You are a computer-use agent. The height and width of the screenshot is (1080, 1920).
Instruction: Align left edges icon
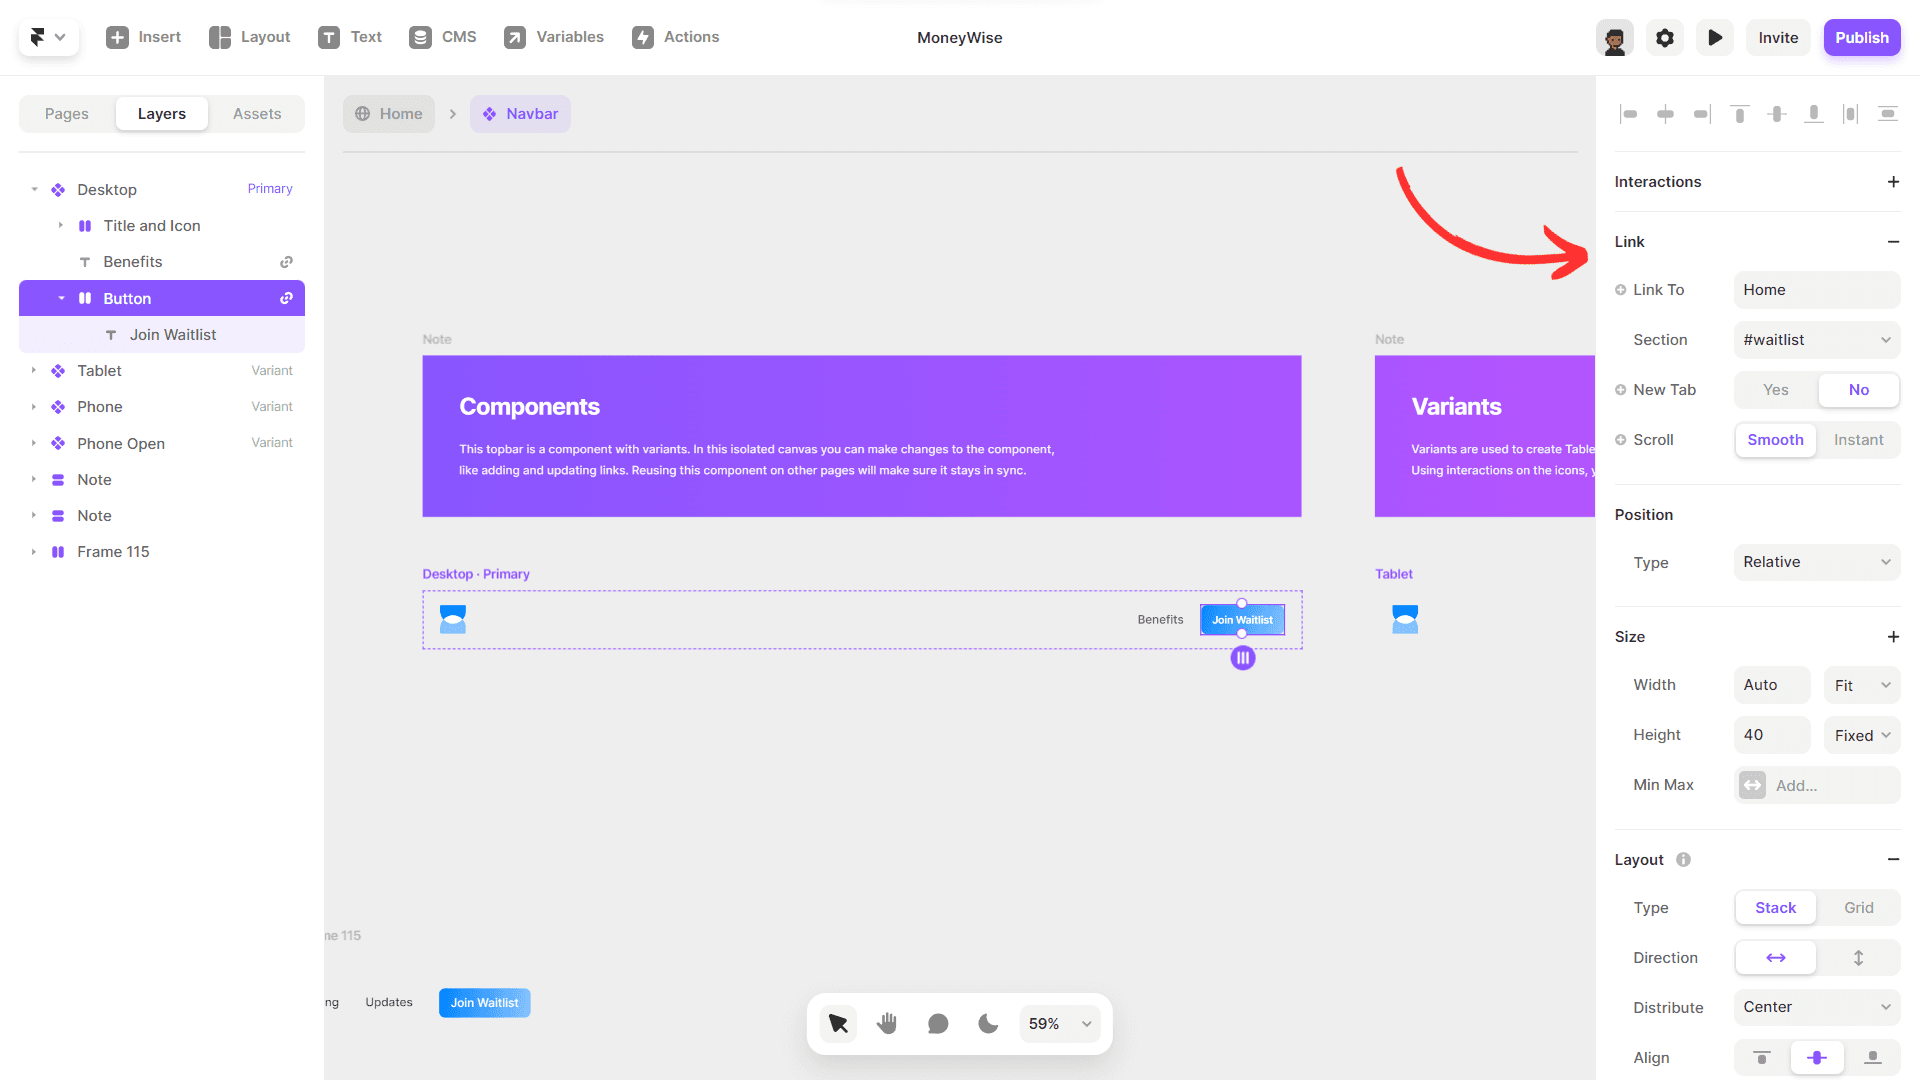point(1628,114)
